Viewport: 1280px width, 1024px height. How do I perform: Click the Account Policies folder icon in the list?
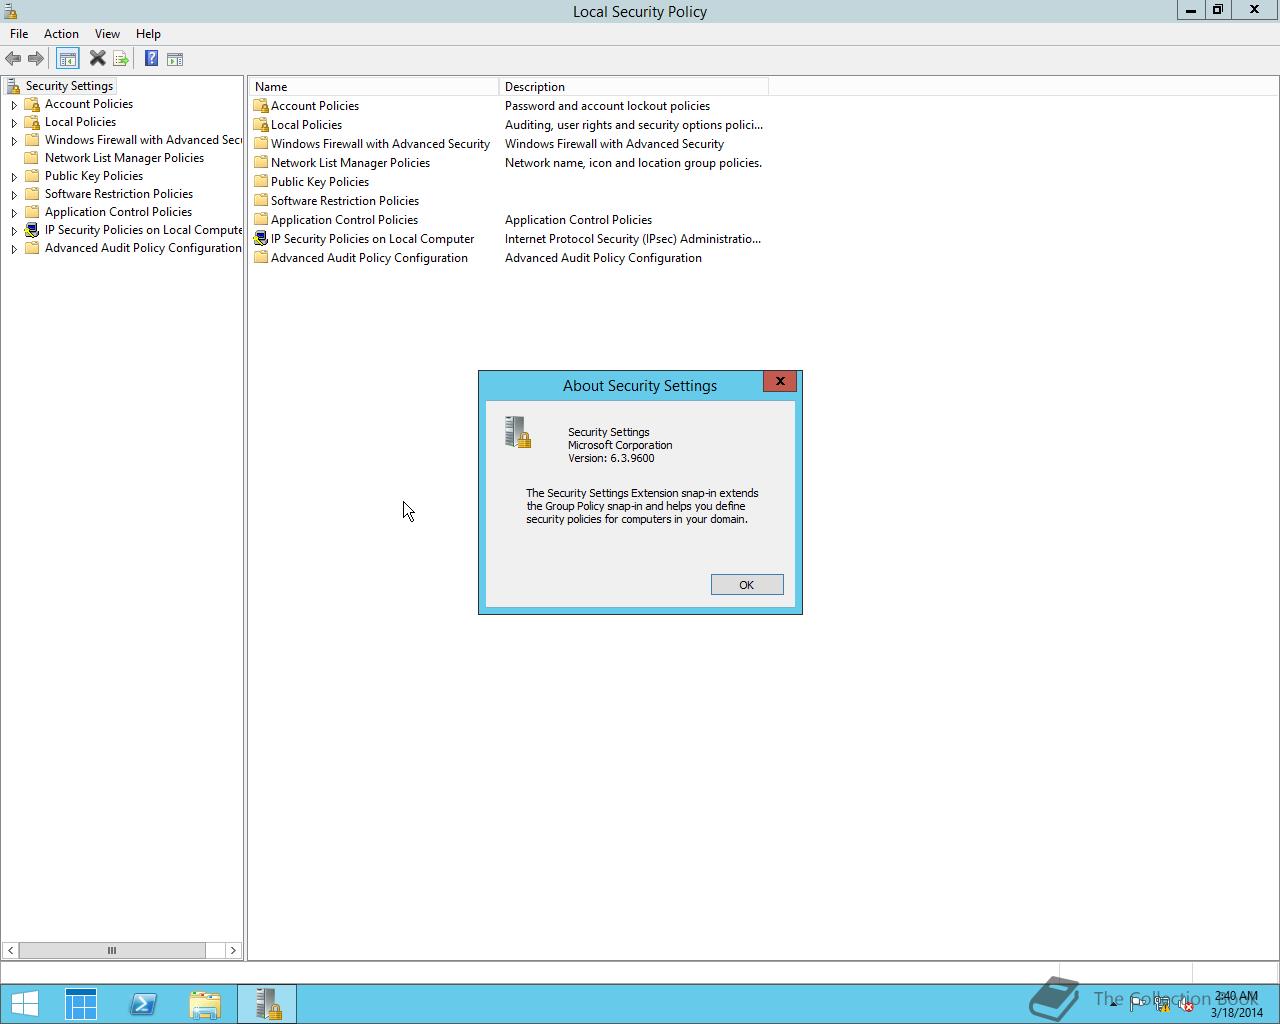pos(261,106)
